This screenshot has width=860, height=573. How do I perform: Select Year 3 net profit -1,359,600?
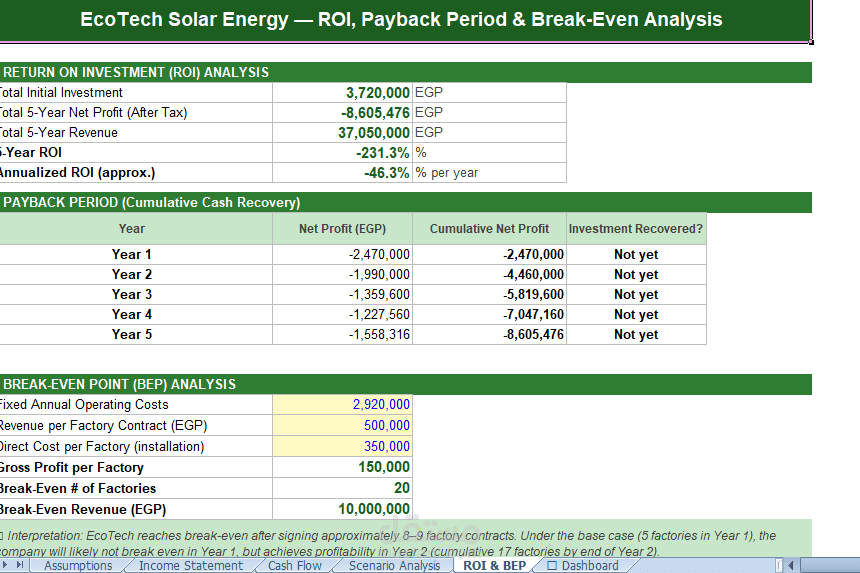pyautogui.click(x=342, y=294)
